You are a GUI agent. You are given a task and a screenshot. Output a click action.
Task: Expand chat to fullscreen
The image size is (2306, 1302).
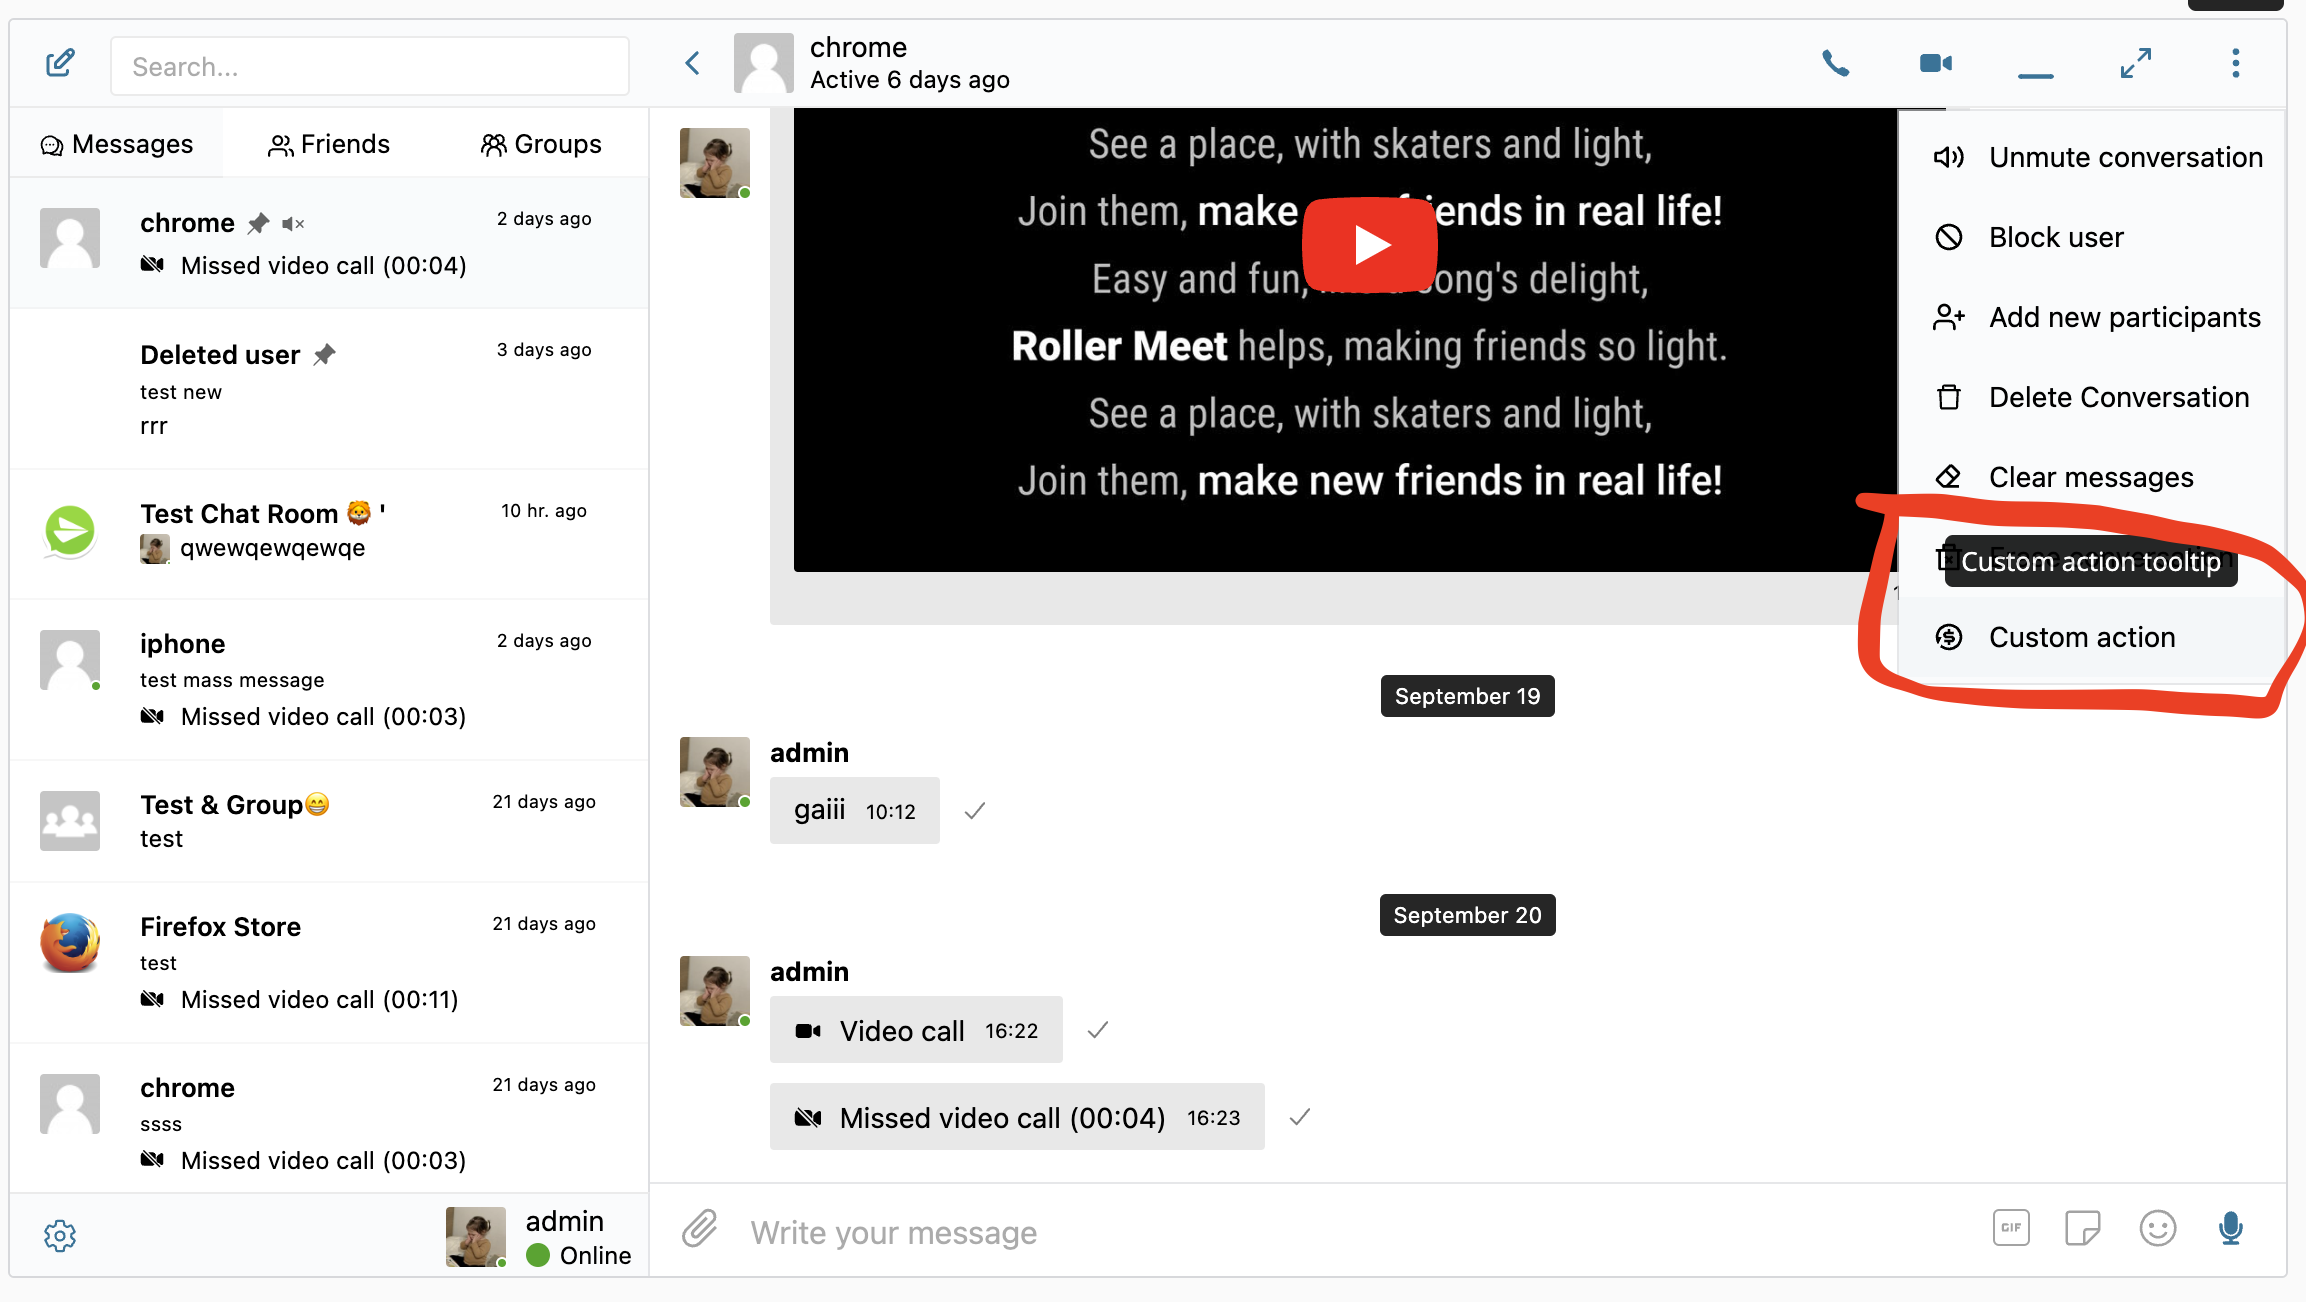pyautogui.click(x=2135, y=64)
